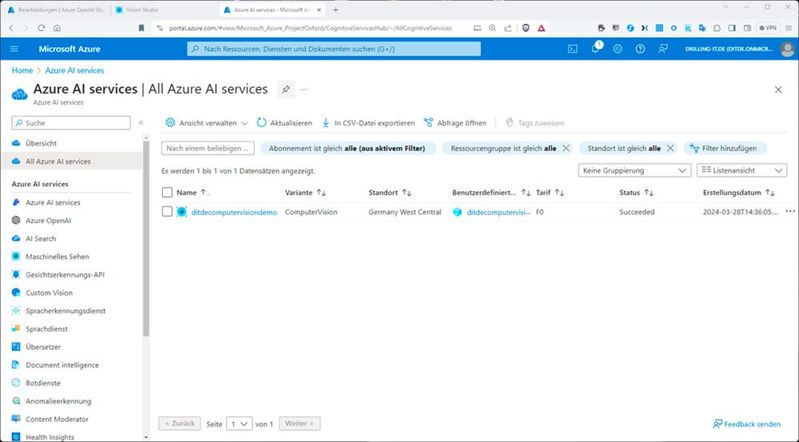Click the Abonnement filter pill
This screenshot has width=799, height=442.
tap(348, 148)
